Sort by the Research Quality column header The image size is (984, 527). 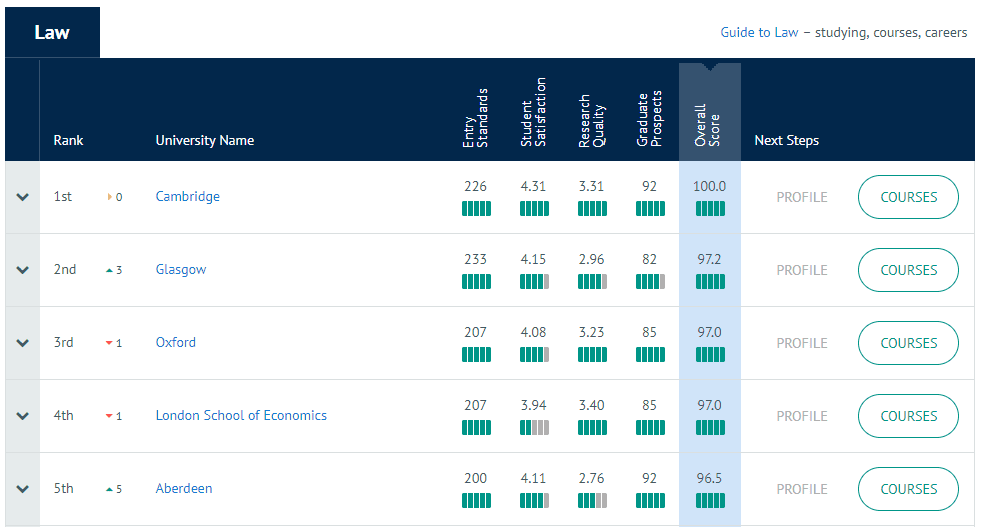pyautogui.click(x=591, y=121)
